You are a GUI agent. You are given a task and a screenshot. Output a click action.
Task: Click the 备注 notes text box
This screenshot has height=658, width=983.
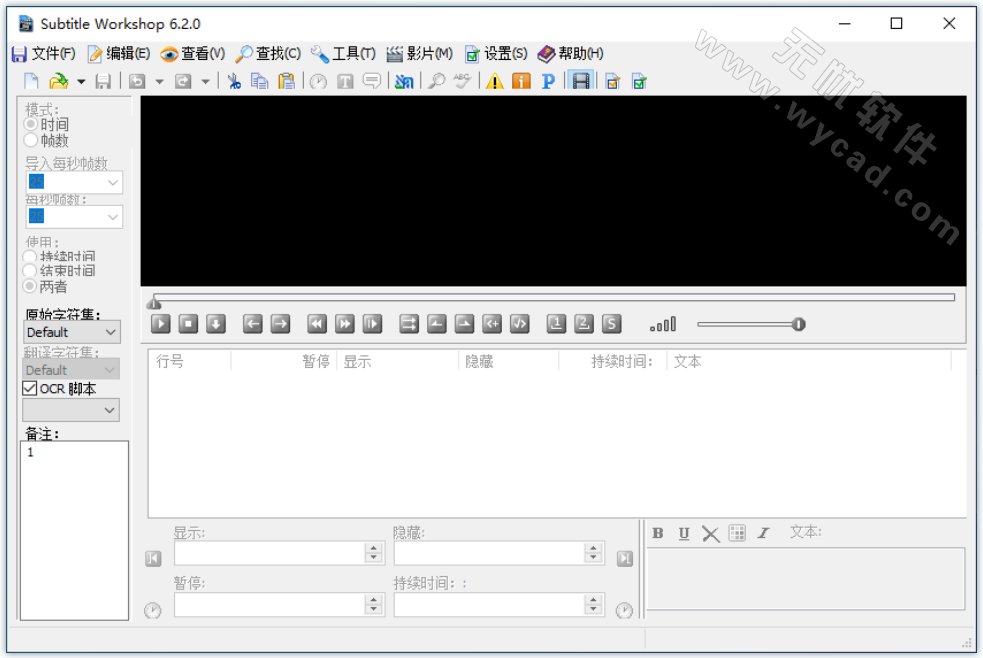tap(75, 530)
